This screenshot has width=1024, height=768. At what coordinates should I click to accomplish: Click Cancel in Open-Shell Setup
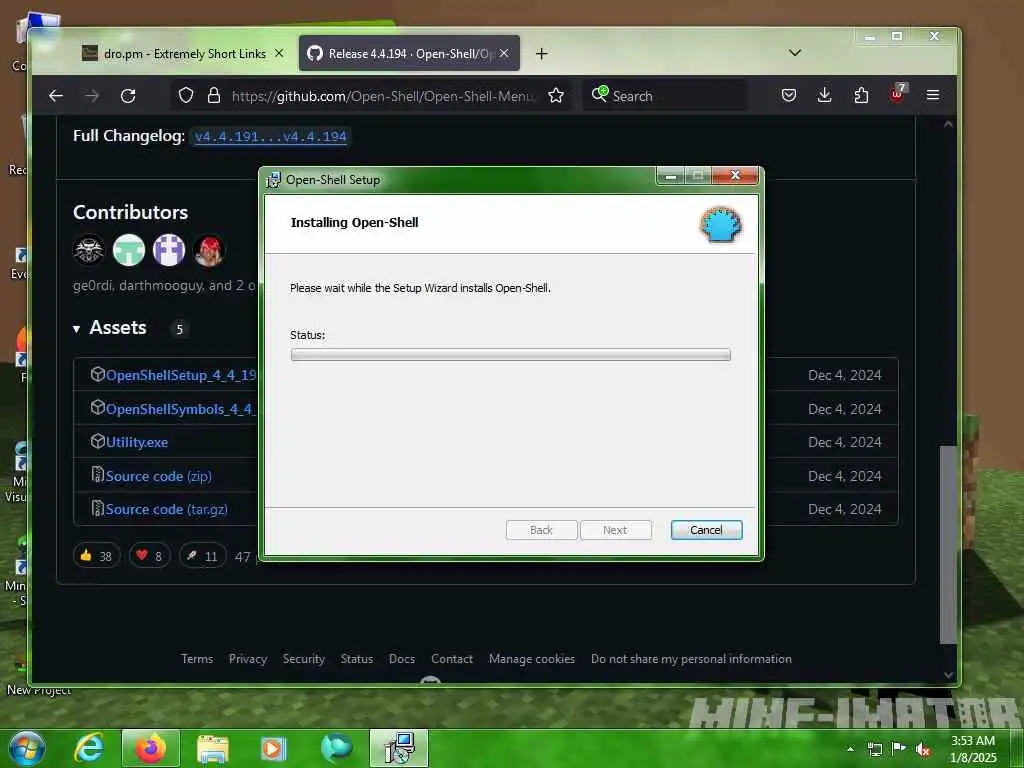coord(706,530)
